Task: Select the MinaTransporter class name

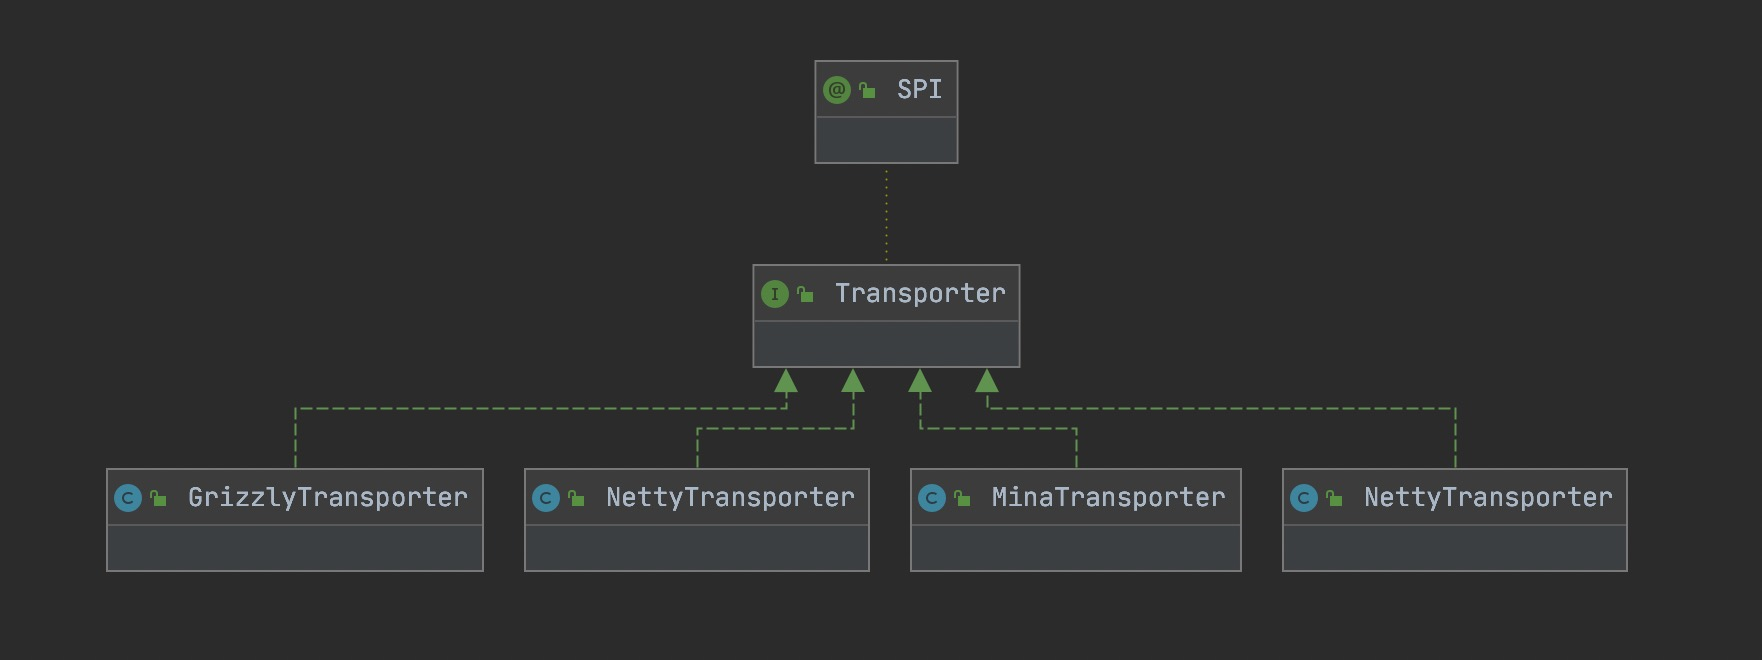Action: 1108,498
